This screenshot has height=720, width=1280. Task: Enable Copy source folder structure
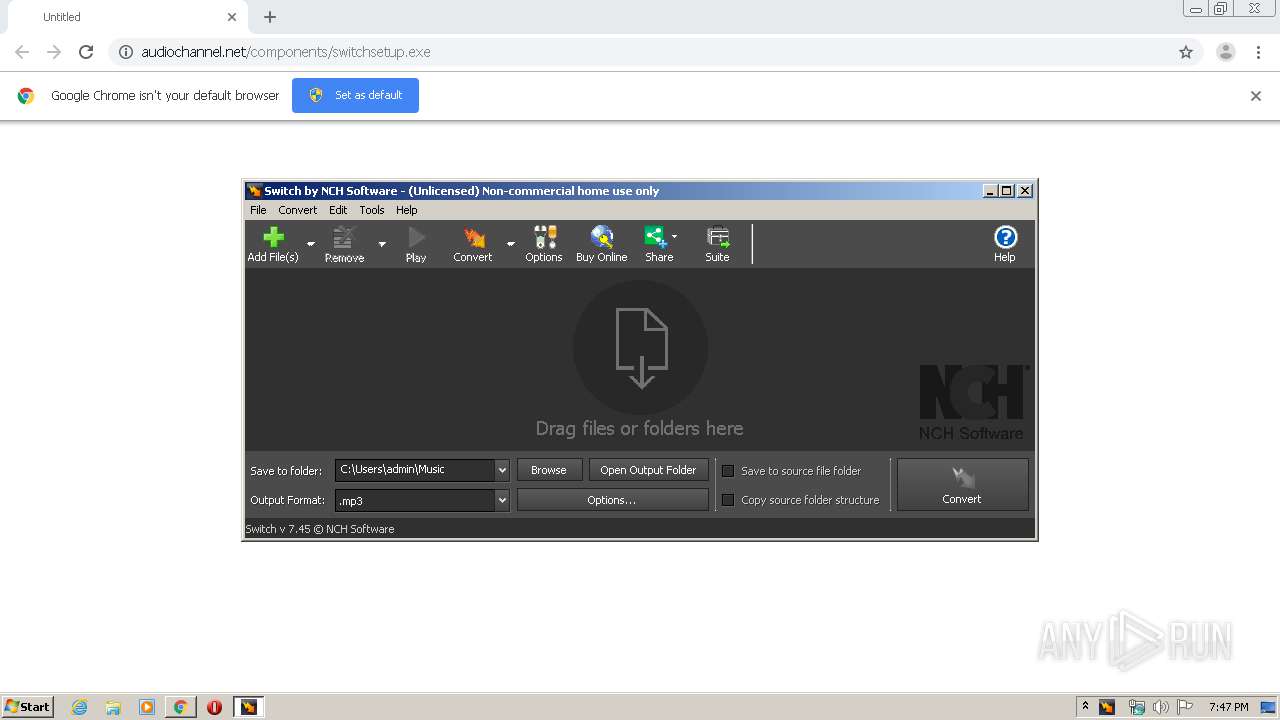728,500
